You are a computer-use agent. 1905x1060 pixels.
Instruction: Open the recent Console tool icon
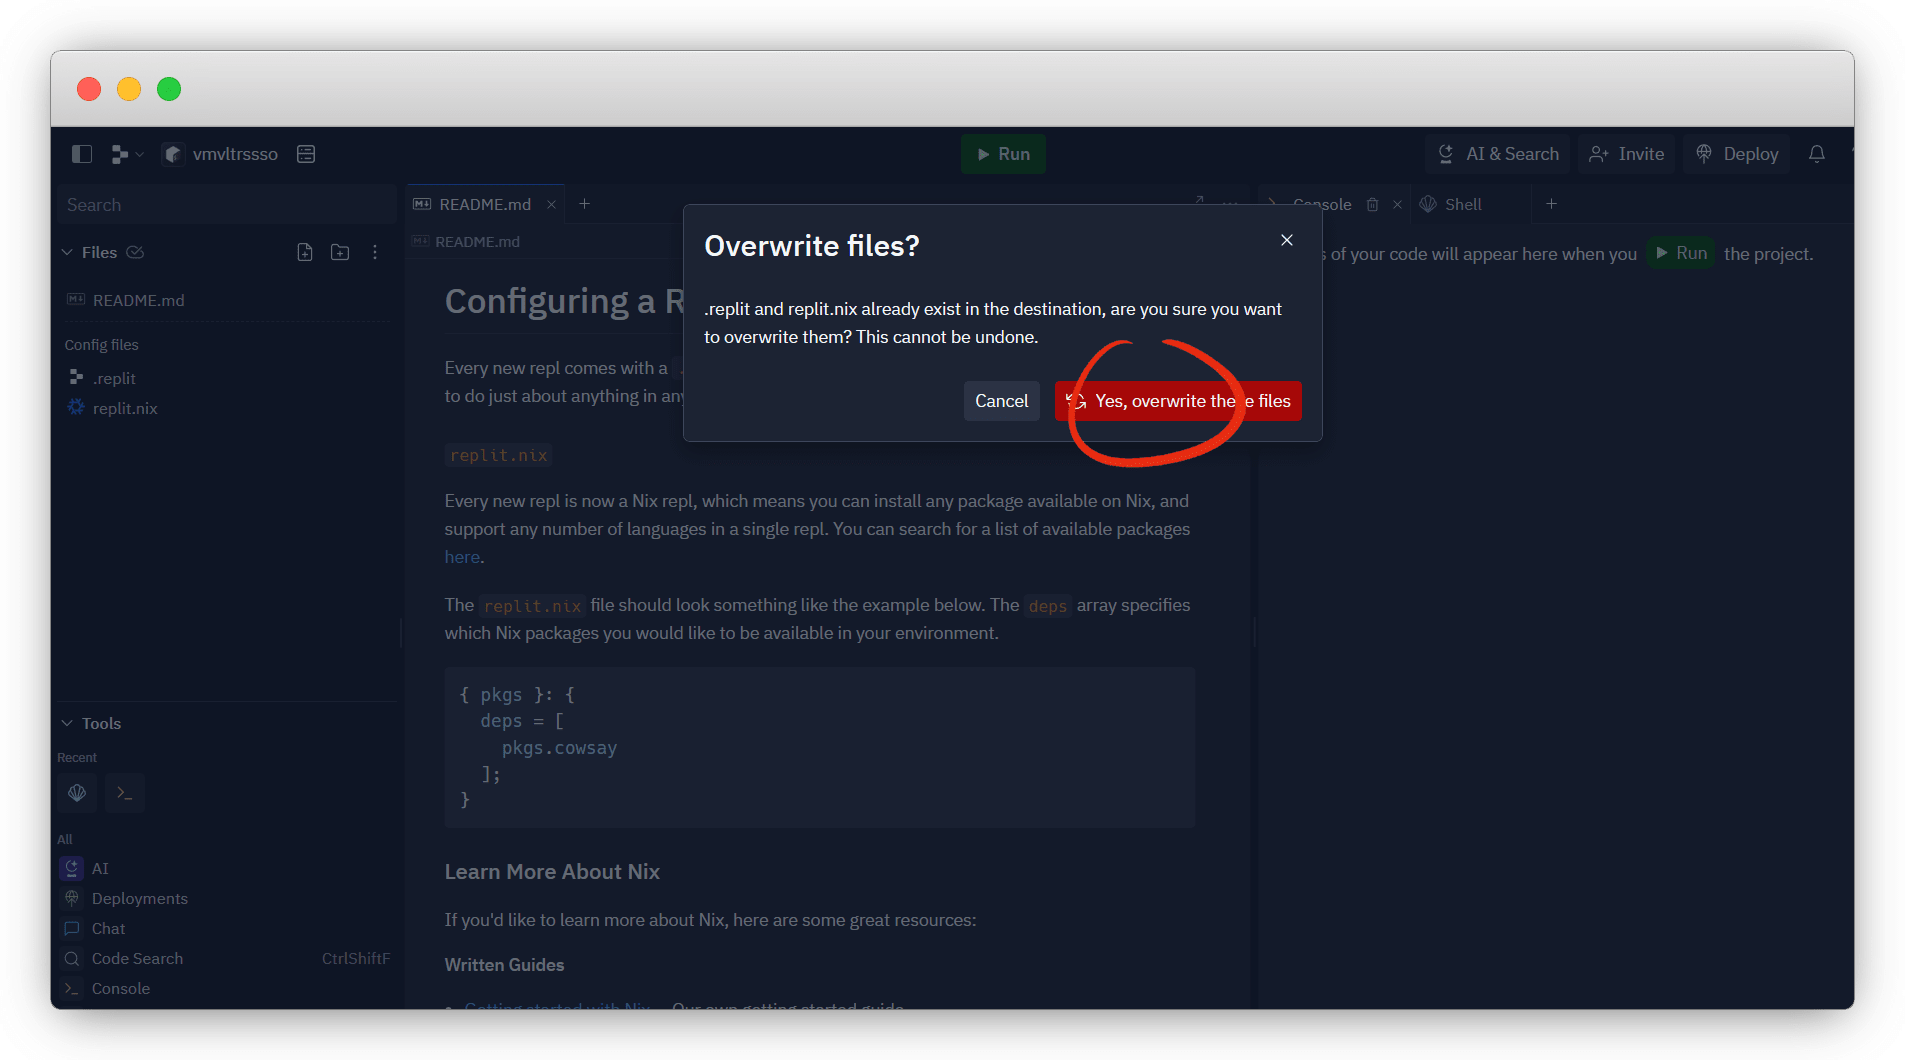(x=125, y=793)
